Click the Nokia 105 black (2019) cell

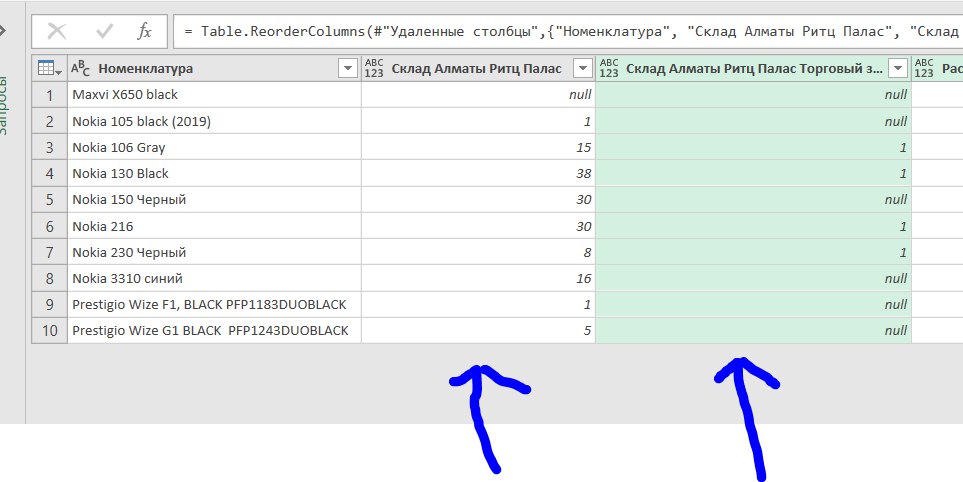point(214,122)
